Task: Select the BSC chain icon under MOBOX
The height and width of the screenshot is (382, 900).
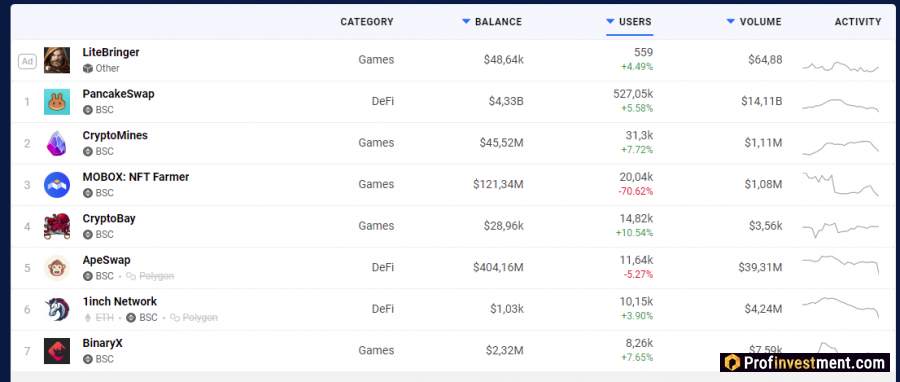Action: coord(88,193)
